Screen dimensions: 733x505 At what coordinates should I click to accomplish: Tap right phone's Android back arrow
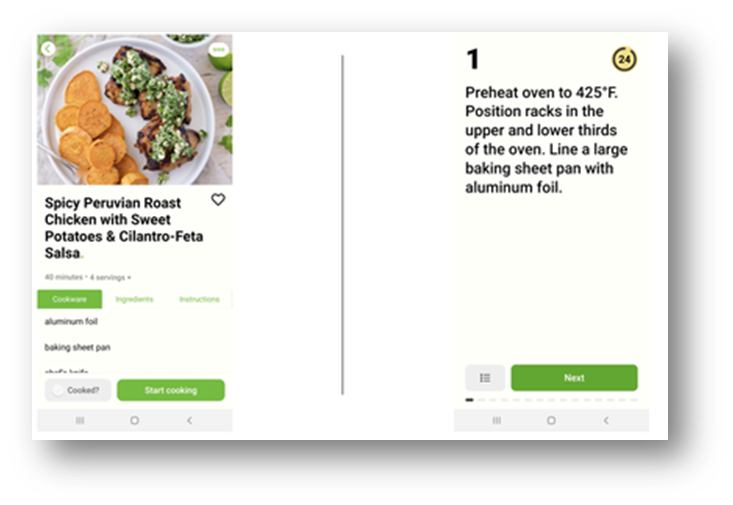pos(606,420)
